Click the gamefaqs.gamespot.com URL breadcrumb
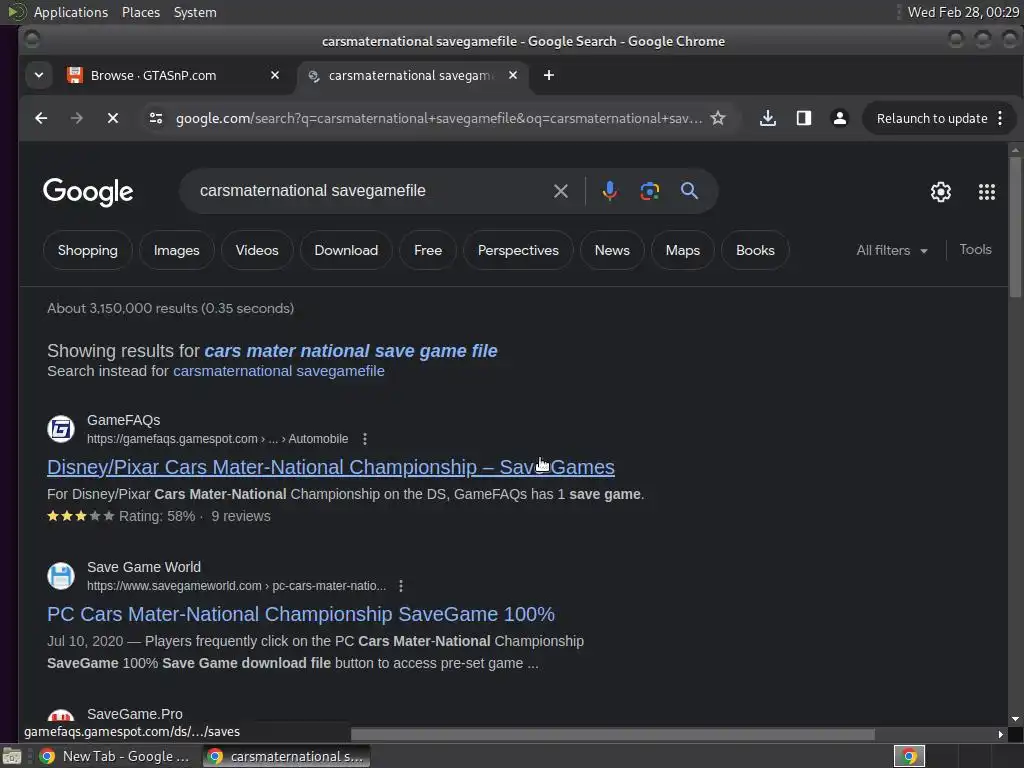The width and height of the screenshot is (1024, 768). point(217,439)
